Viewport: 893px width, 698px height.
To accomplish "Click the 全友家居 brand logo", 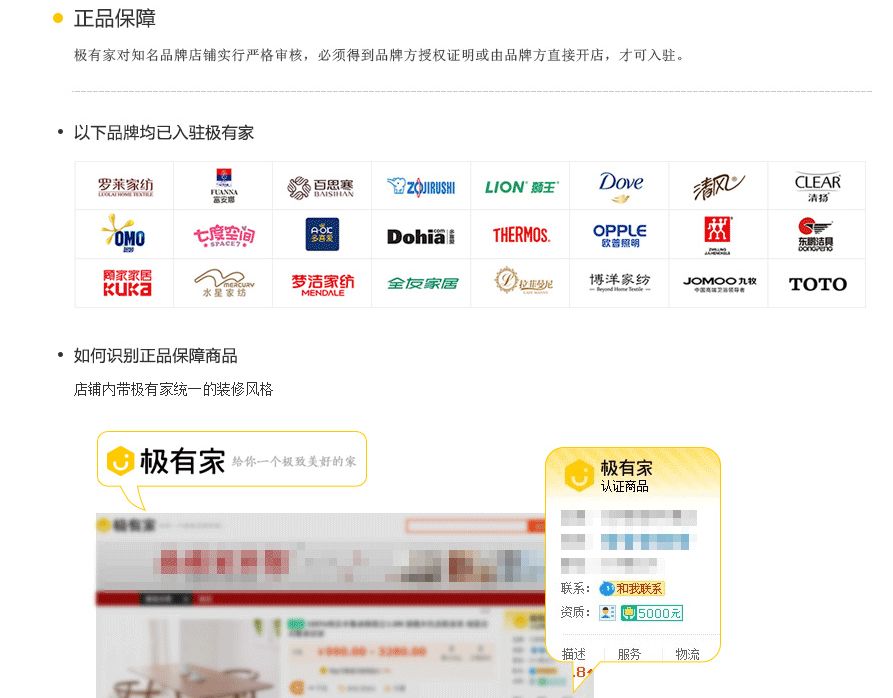I will pos(422,283).
